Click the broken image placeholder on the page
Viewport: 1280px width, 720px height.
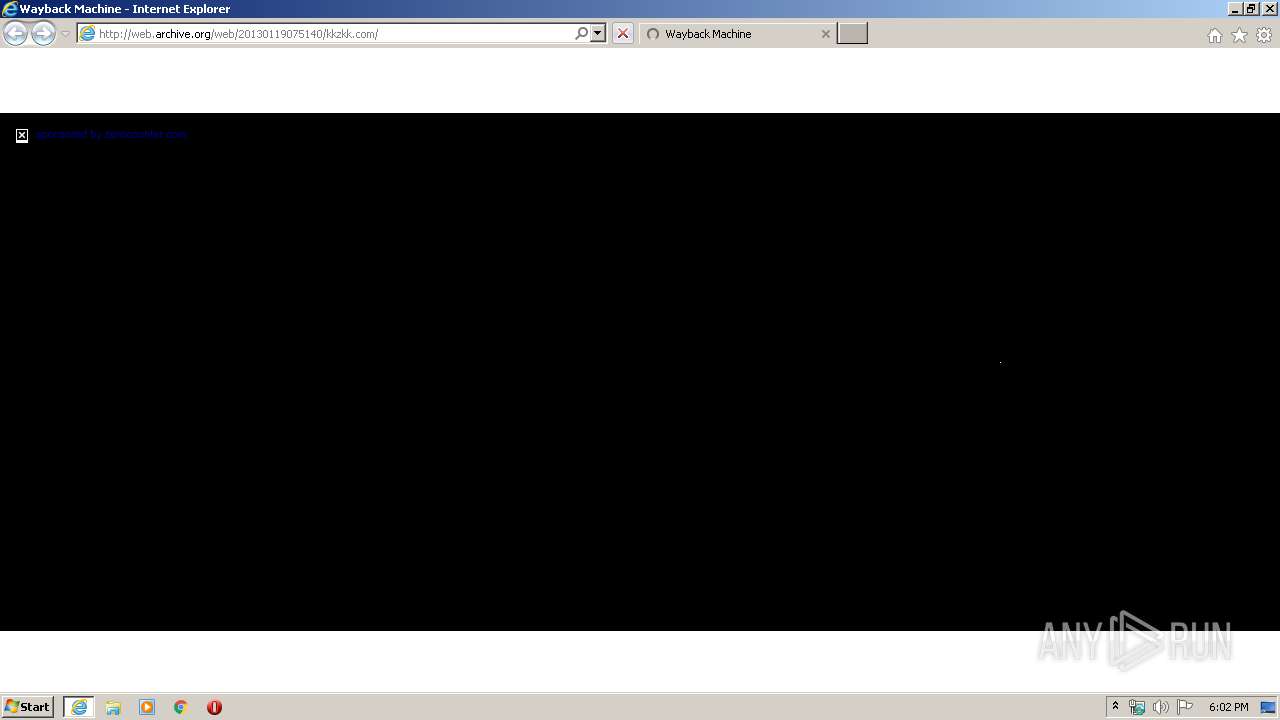tap(22, 135)
